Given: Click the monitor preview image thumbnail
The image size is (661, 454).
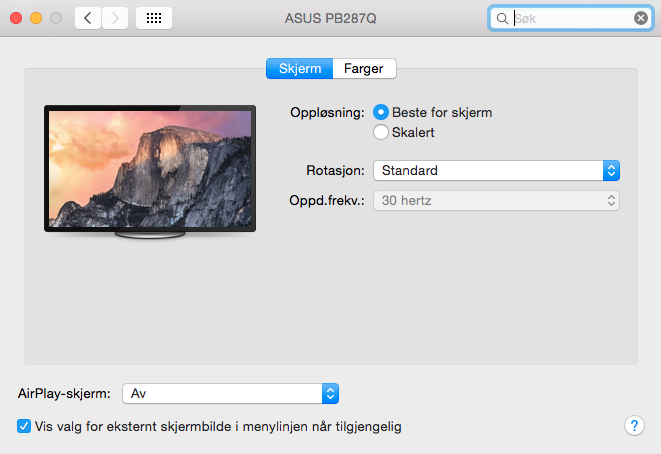Looking at the screenshot, I should pos(150,172).
